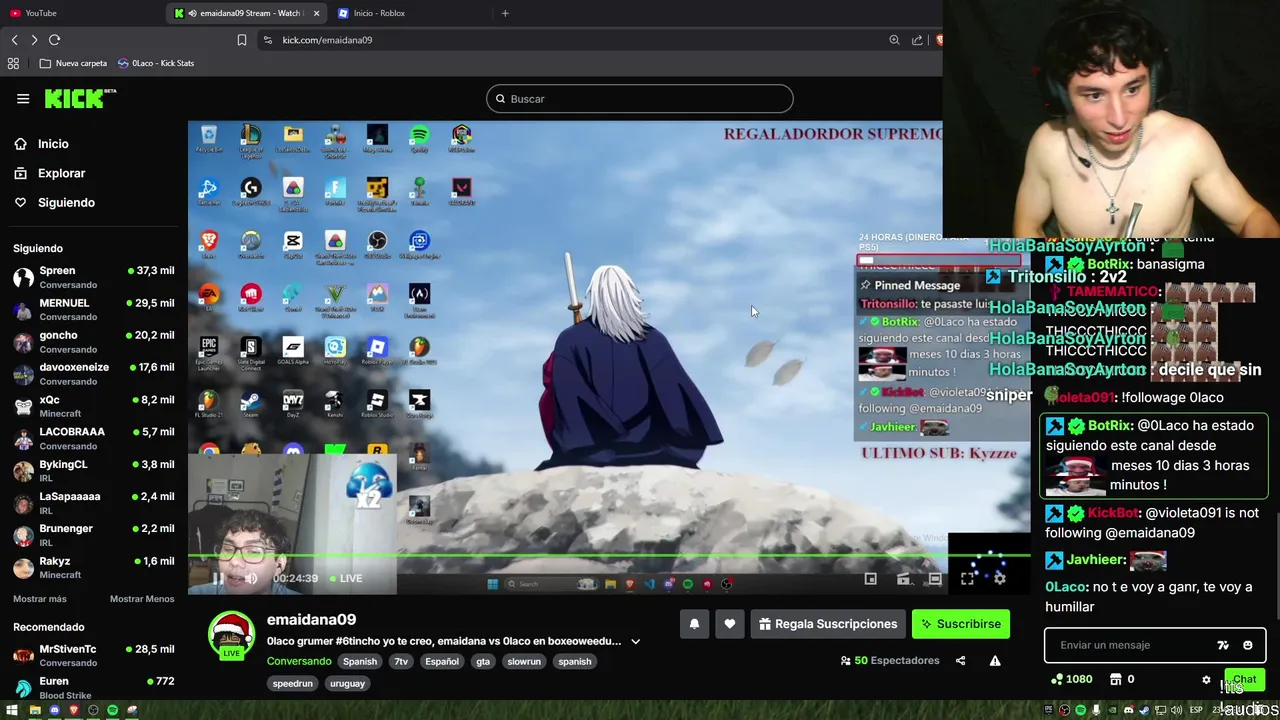Toggle theater mode icon in player
1280x720 pixels.
tap(934, 578)
